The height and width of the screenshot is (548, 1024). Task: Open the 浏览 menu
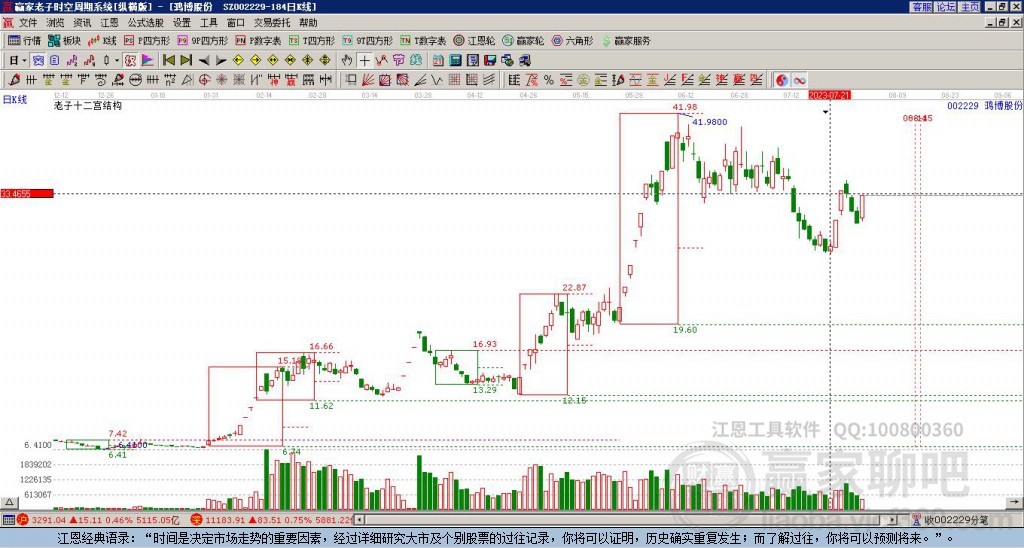point(56,23)
